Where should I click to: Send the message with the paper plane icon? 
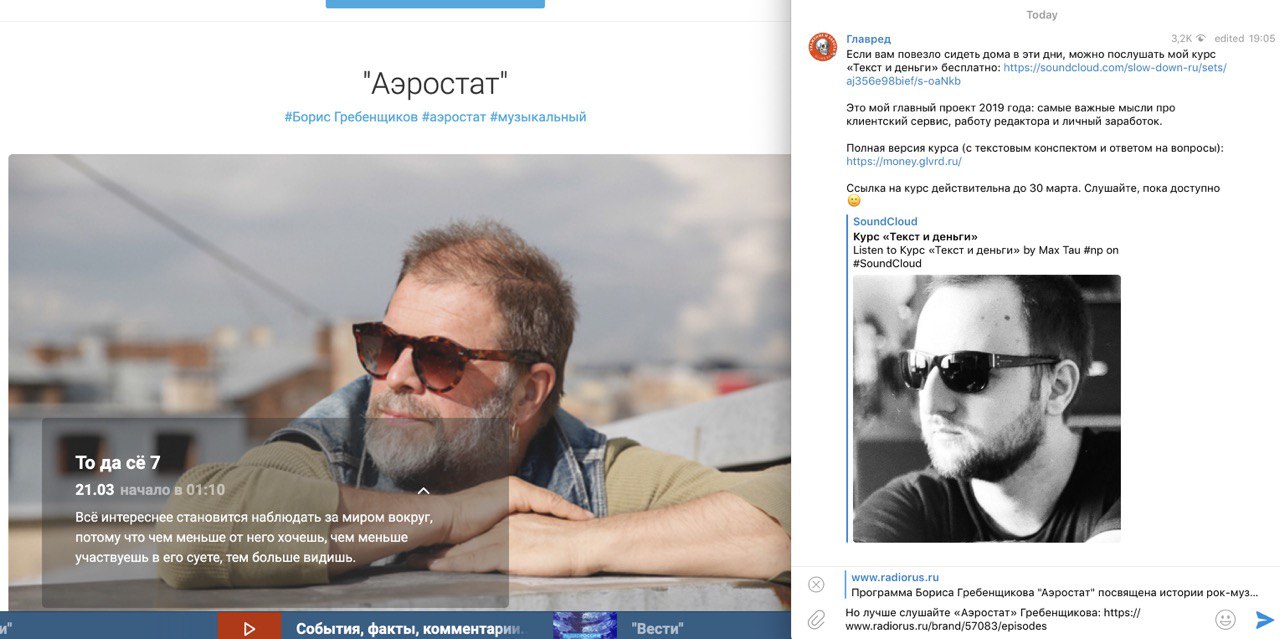(1265, 619)
